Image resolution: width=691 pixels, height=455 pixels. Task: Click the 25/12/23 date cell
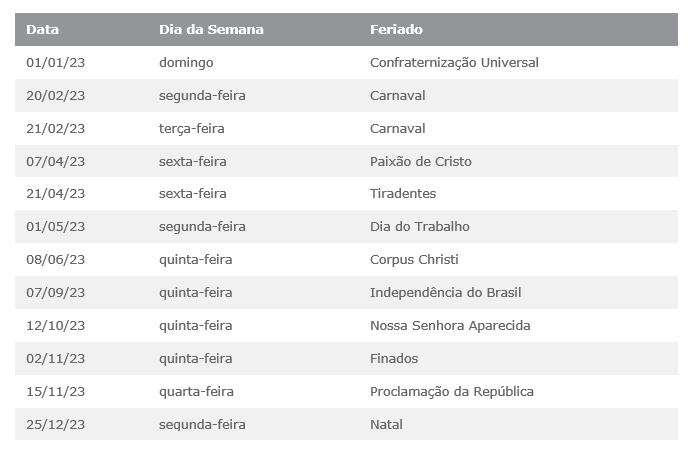tap(56, 425)
